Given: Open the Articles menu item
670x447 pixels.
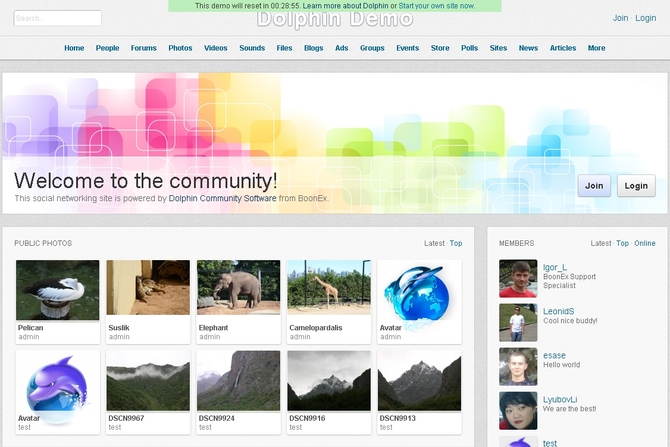Looking at the screenshot, I should (x=563, y=48).
